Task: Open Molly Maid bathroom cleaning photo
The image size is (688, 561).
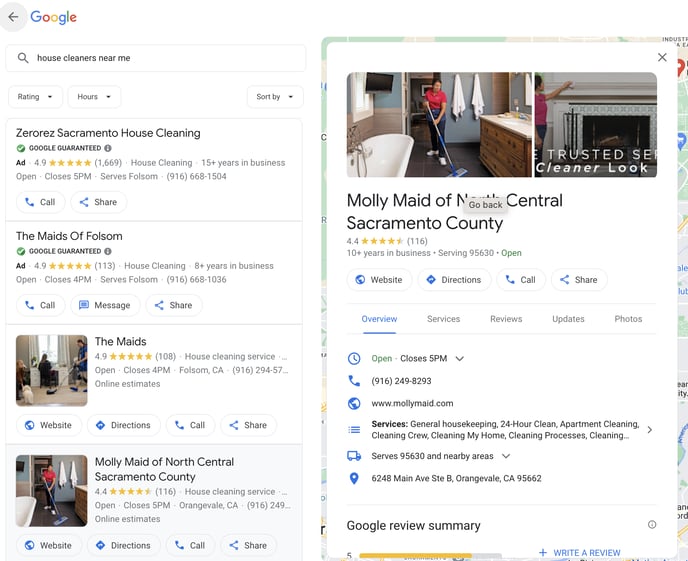Action: pyautogui.click(x=439, y=124)
